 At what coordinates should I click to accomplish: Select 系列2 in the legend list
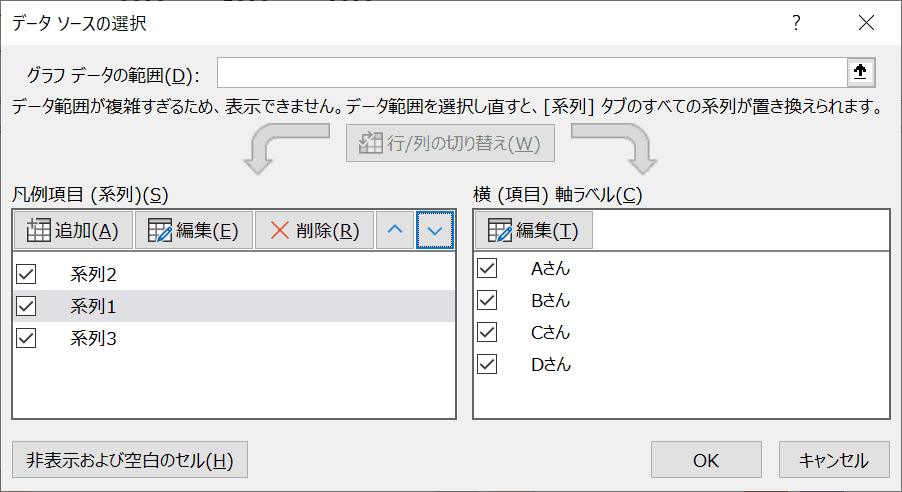point(93,274)
